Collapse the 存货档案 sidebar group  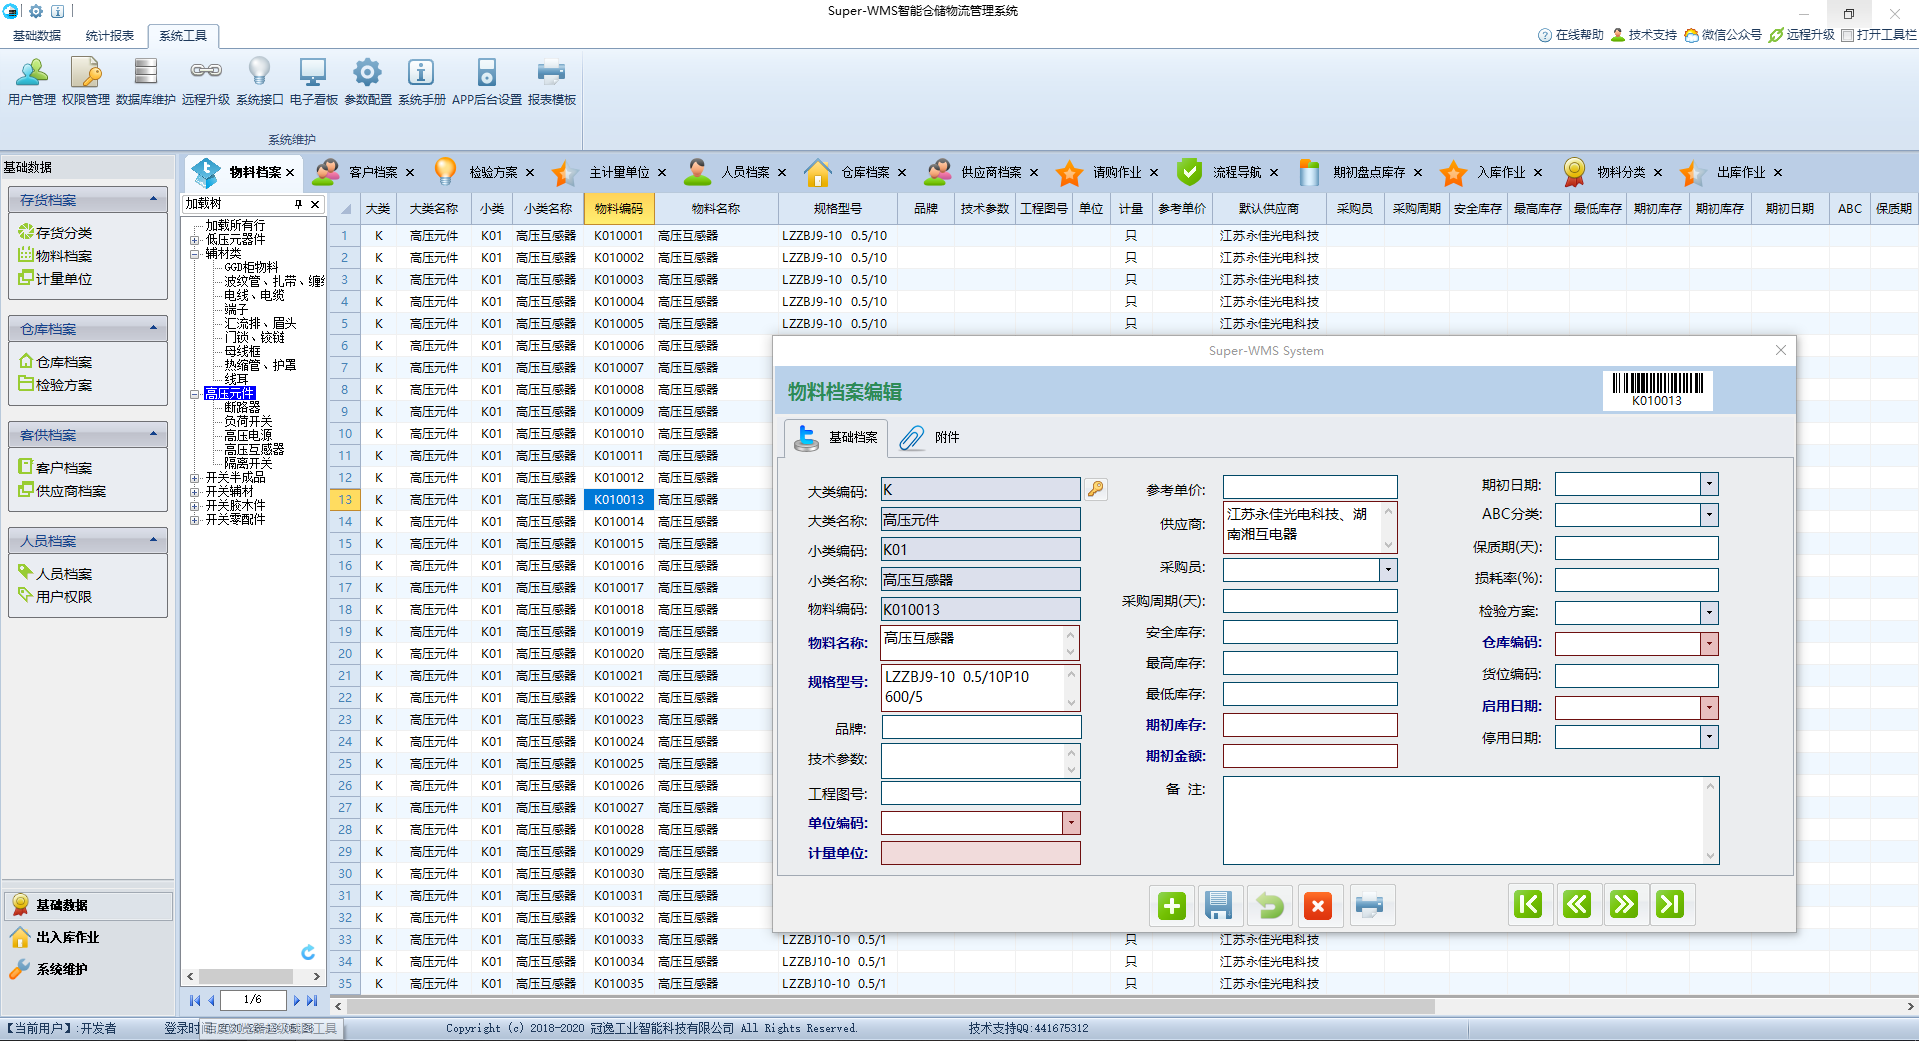click(x=153, y=199)
